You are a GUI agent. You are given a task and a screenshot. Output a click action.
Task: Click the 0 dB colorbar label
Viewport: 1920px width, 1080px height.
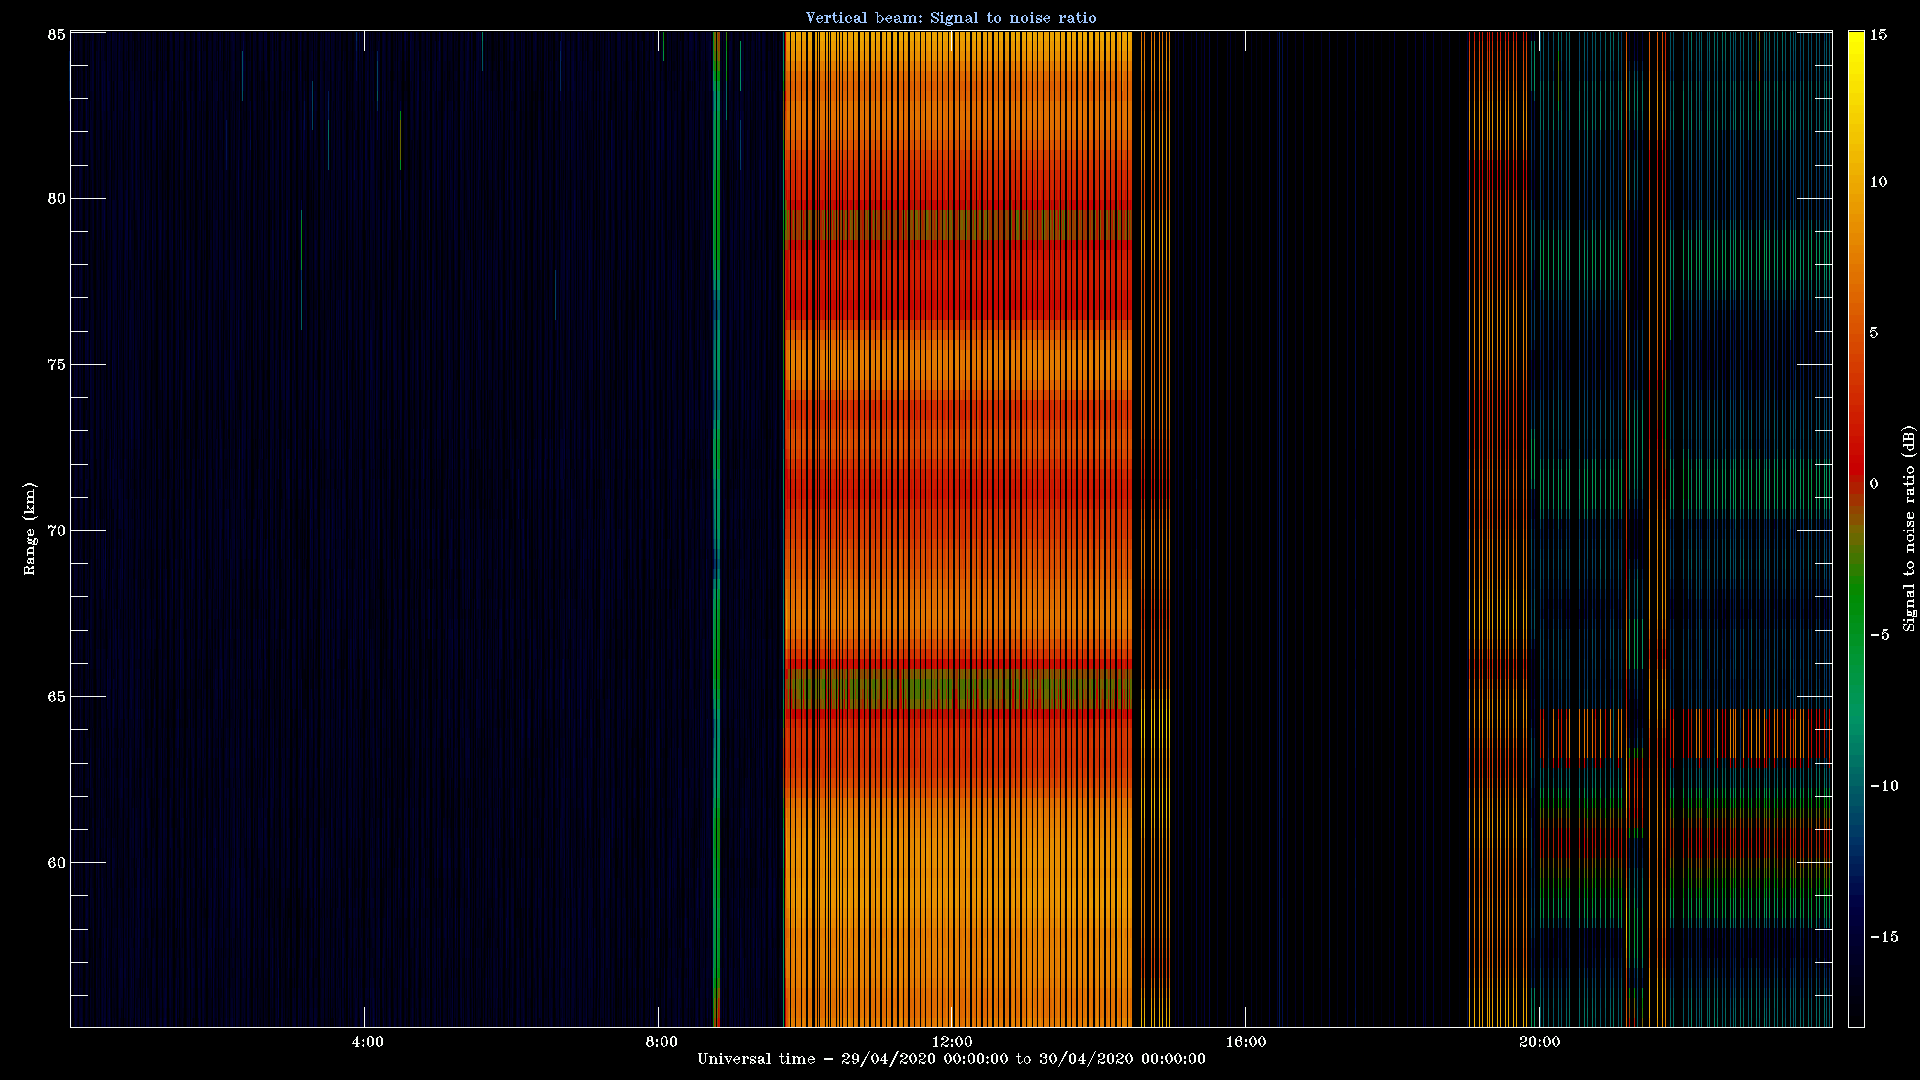pos(1874,484)
